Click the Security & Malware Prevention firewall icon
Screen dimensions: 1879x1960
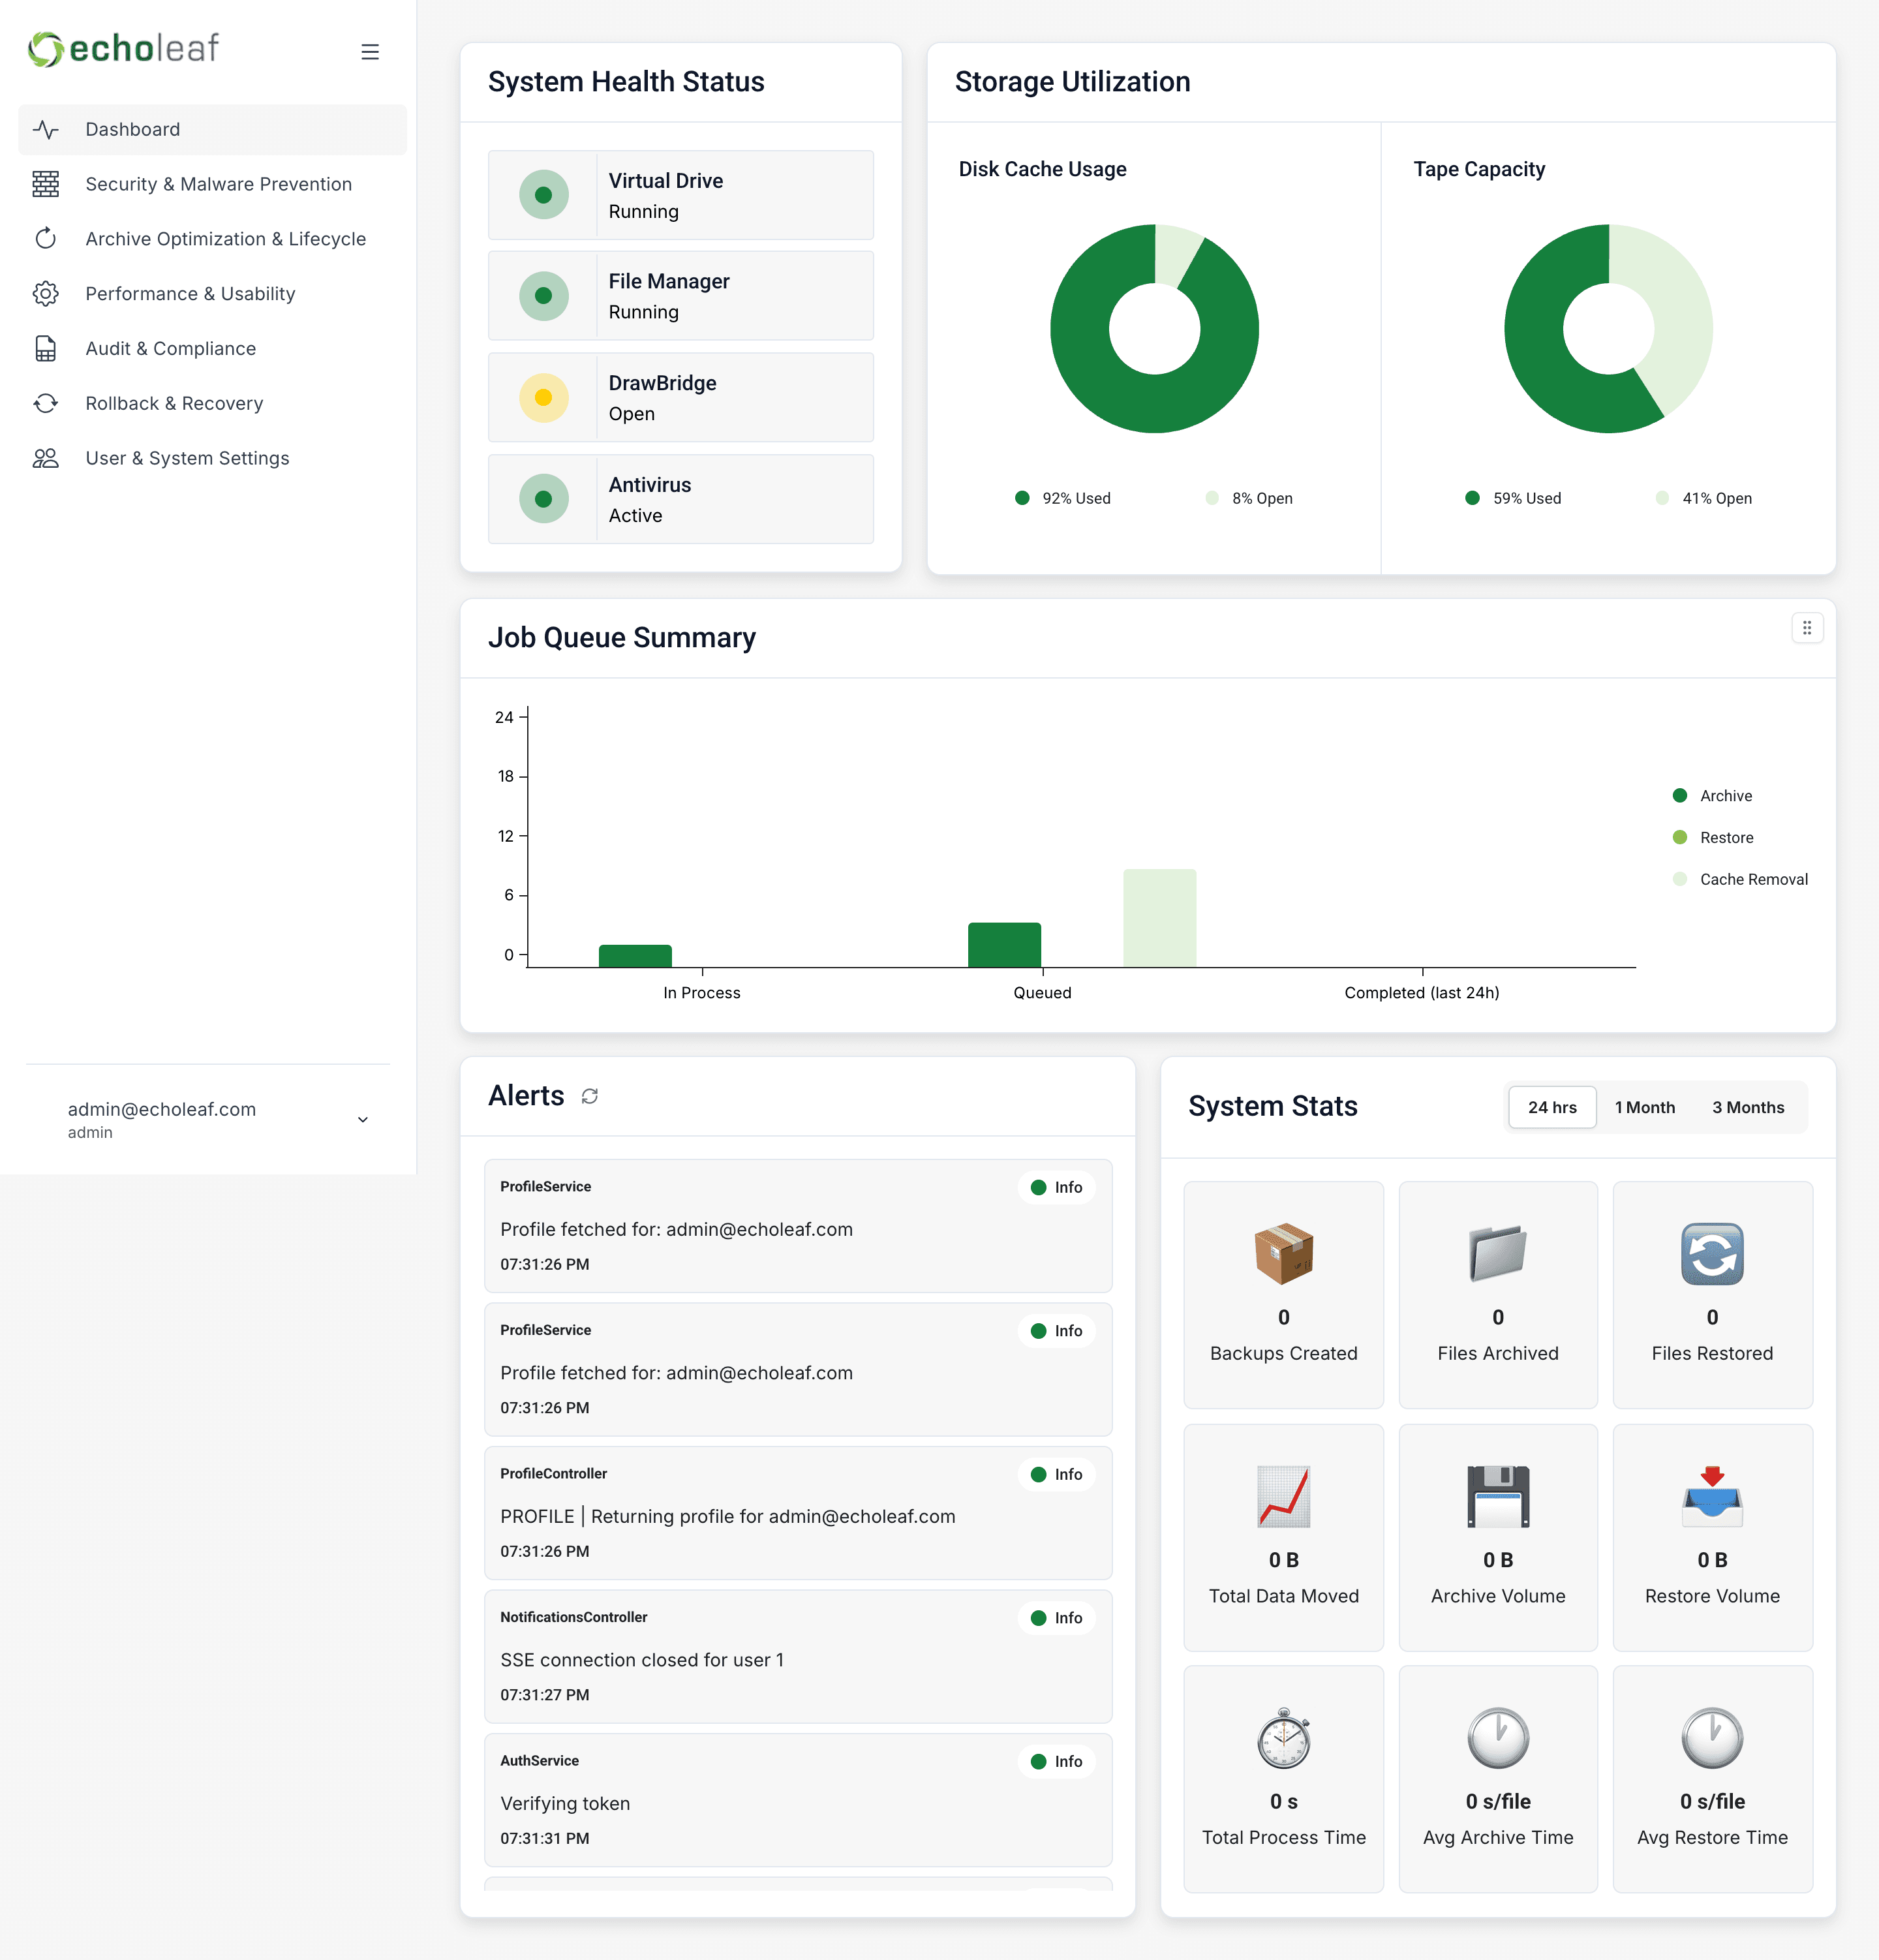pos(46,184)
